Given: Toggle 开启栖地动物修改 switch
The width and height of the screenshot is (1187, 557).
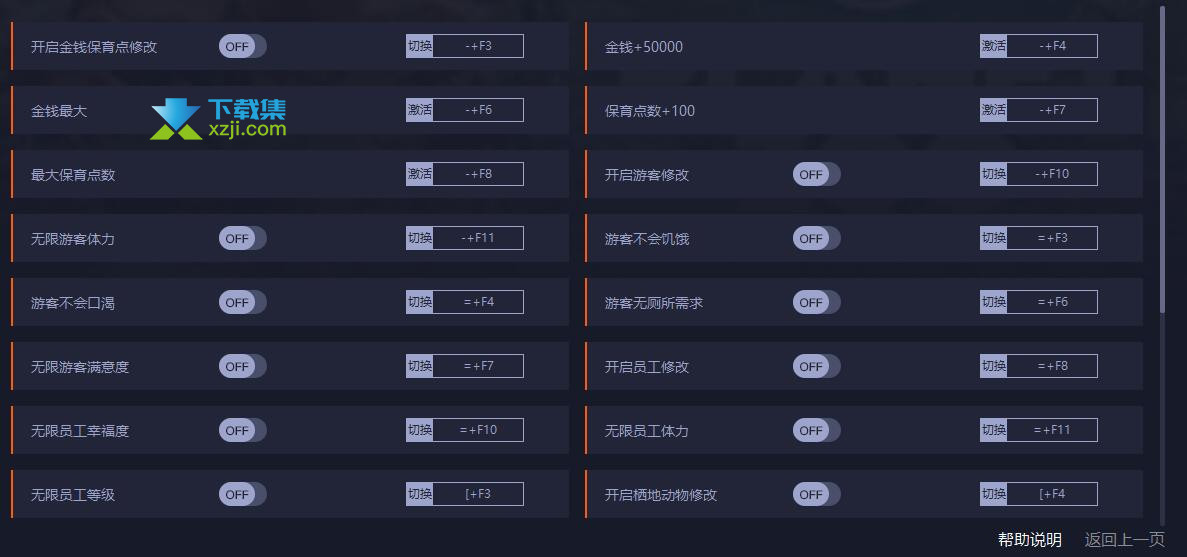Looking at the screenshot, I should pos(817,494).
